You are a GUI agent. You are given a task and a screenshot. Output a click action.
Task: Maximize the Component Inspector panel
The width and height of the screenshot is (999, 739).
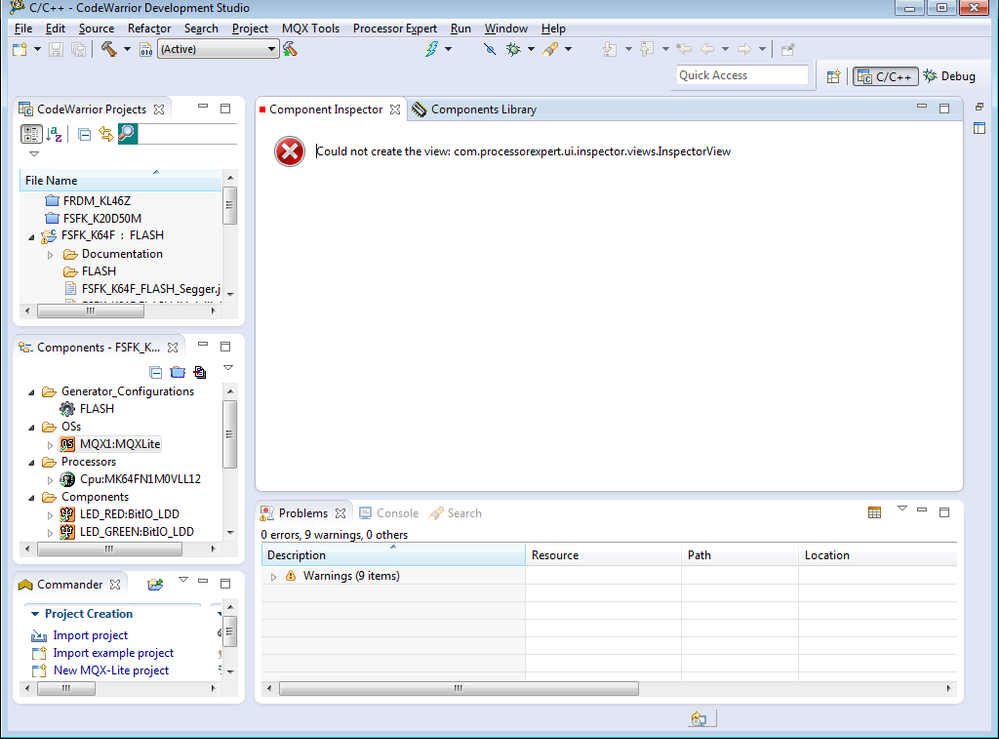pos(944,108)
